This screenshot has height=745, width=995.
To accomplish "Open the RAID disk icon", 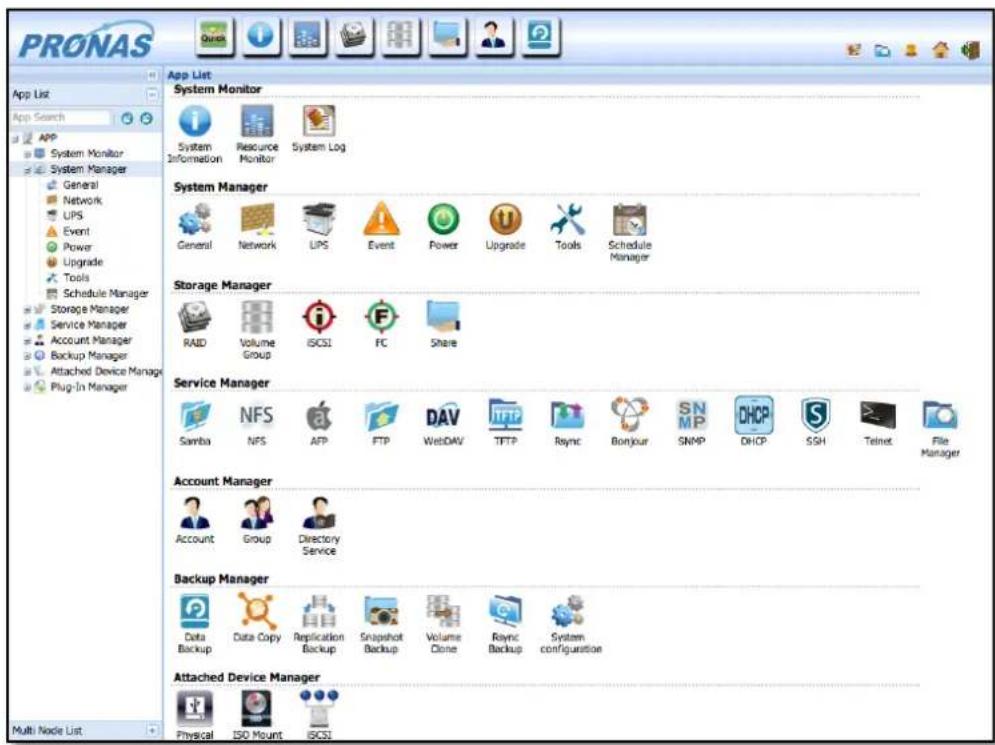I will (195, 317).
